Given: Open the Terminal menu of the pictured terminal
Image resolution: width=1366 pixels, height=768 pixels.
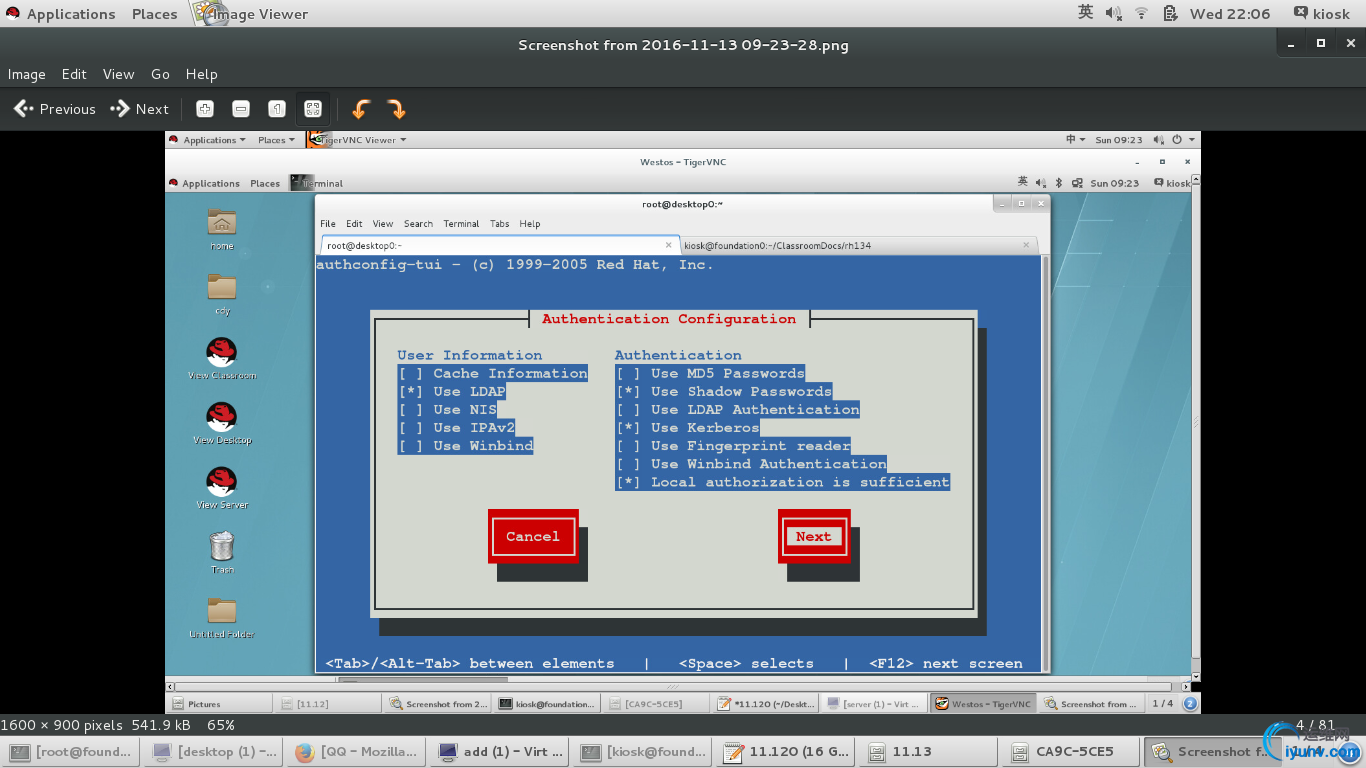Looking at the screenshot, I should (461, 224).
